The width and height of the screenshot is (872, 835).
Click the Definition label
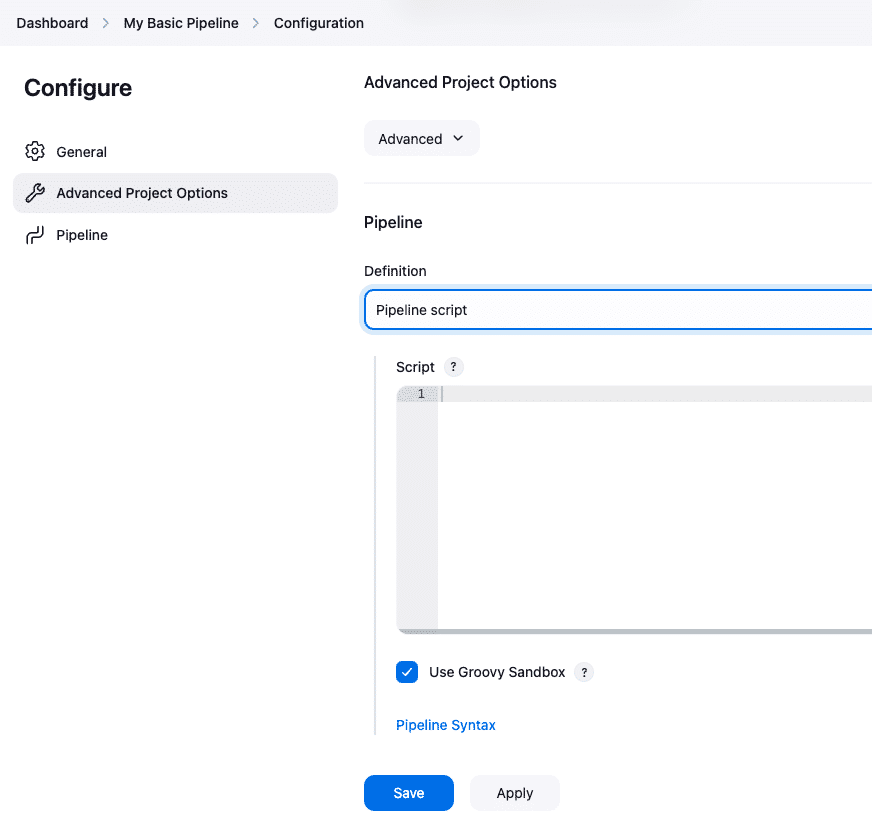tap(395, 271)
